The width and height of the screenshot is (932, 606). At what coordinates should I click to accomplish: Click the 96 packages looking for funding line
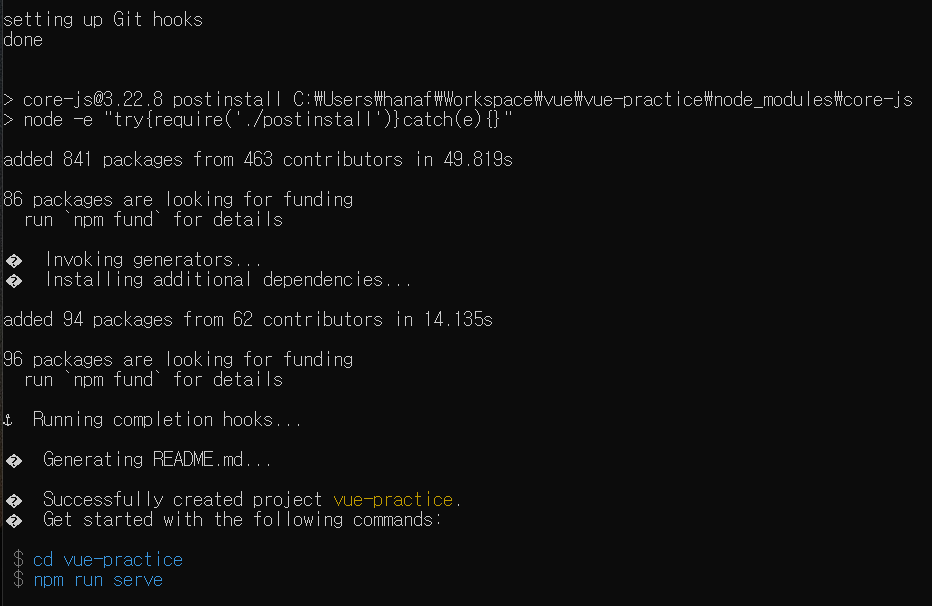[178, 359]
